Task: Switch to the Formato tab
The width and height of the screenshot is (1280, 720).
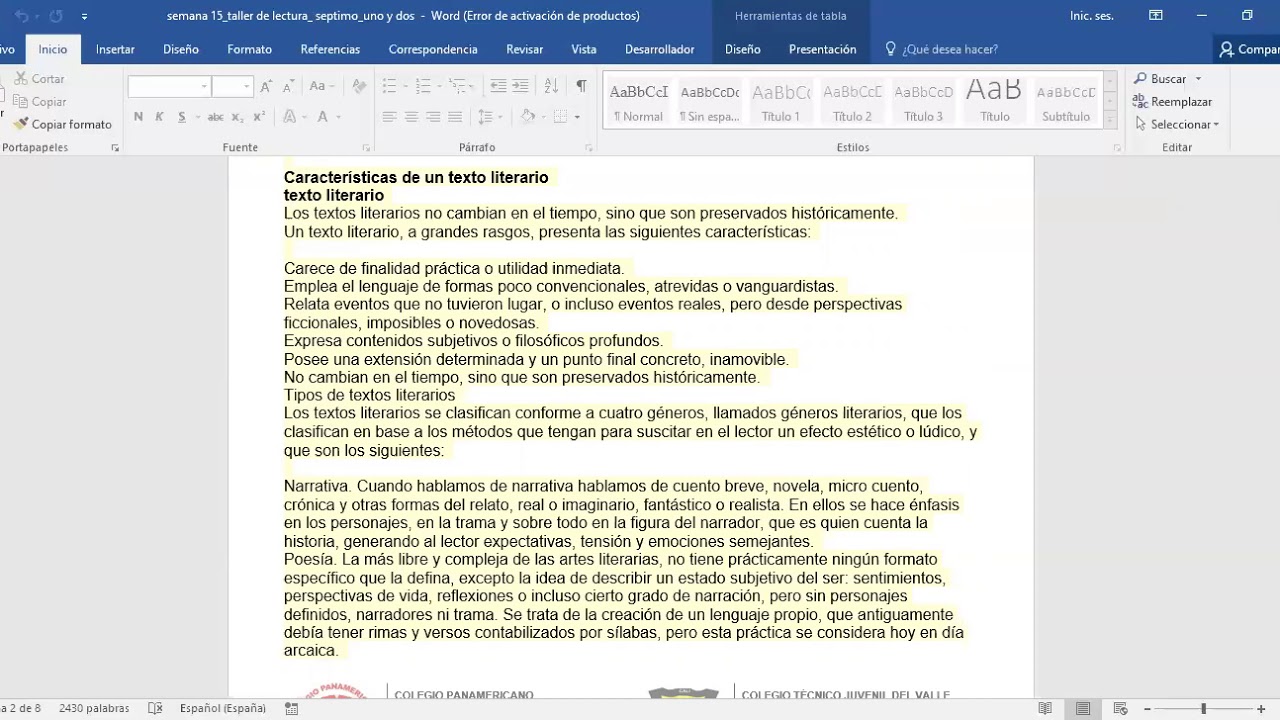Action: click(249, 49)
